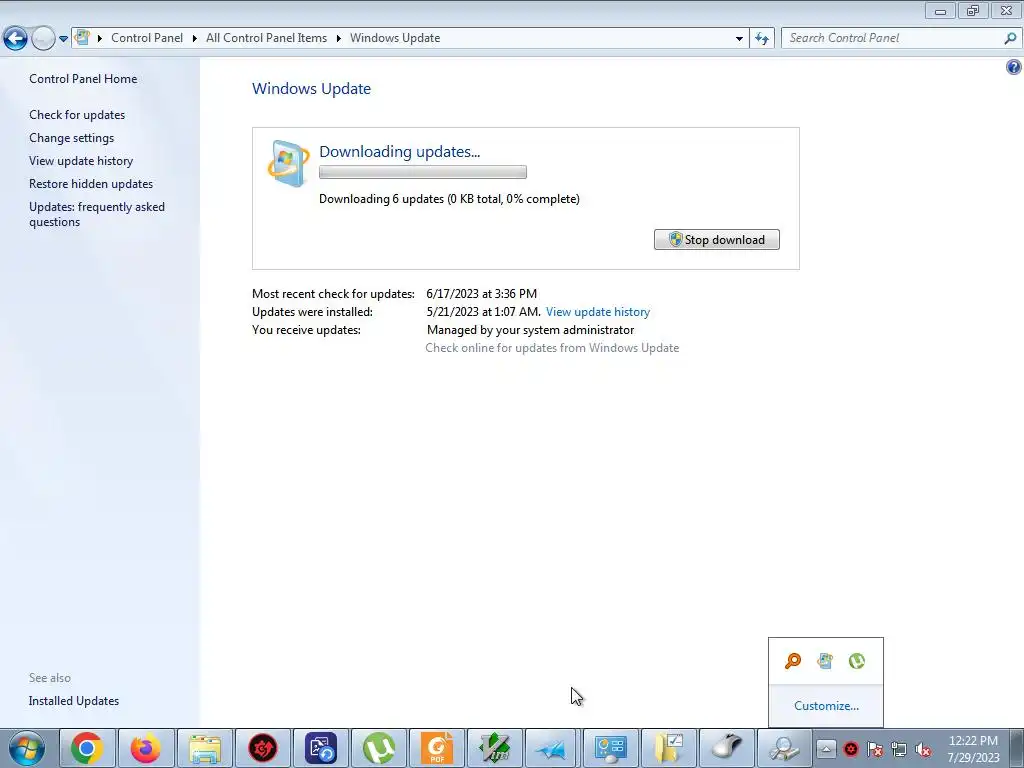Collapse the hidden tray icons arrow
Screen dimensions: 1024x768
825,749
